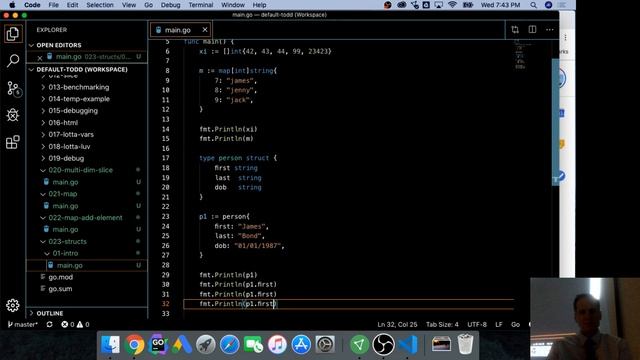Image resolution: width=640 pixels, height=360 pixels.
Task: Click the Spotlight search menu bar icon
Action: (533, 5)
